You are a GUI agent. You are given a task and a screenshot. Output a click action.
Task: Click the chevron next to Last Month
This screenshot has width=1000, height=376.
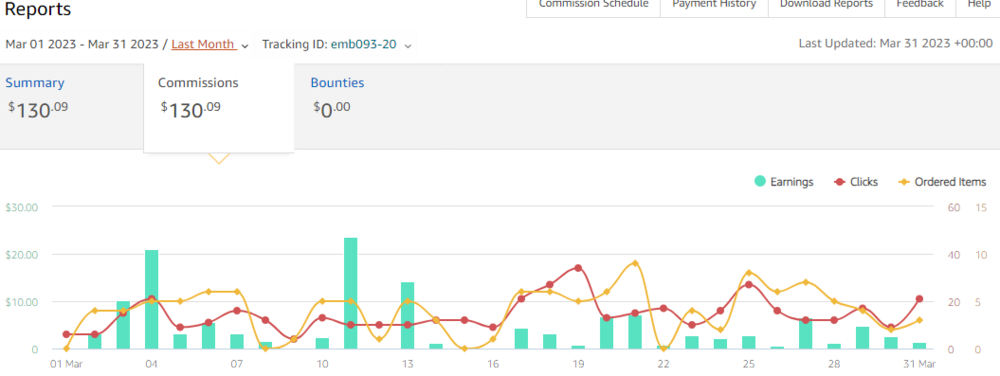pos(245,46)
